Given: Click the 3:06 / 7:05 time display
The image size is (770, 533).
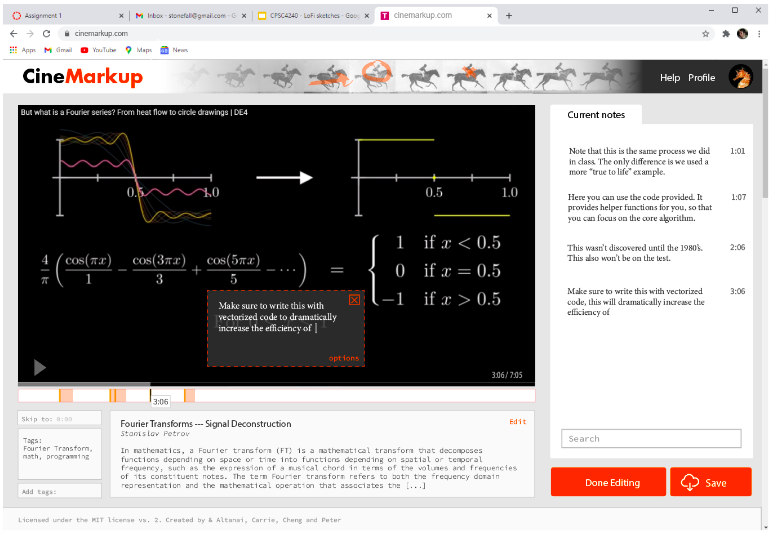Looking at the screenshot, I should click(507, 375).
